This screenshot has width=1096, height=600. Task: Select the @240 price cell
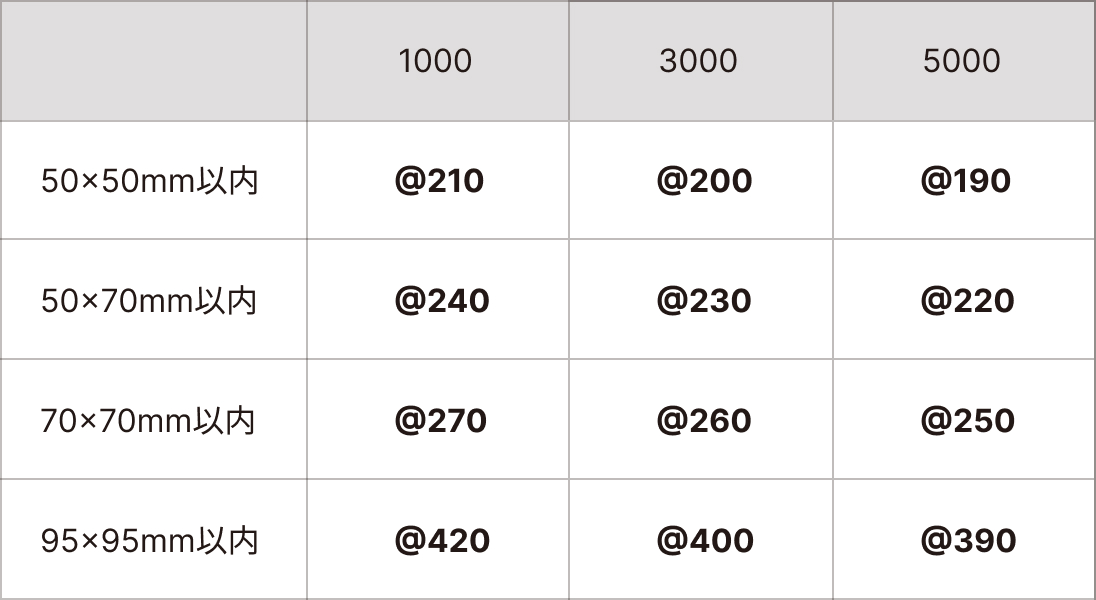(442, 301)
